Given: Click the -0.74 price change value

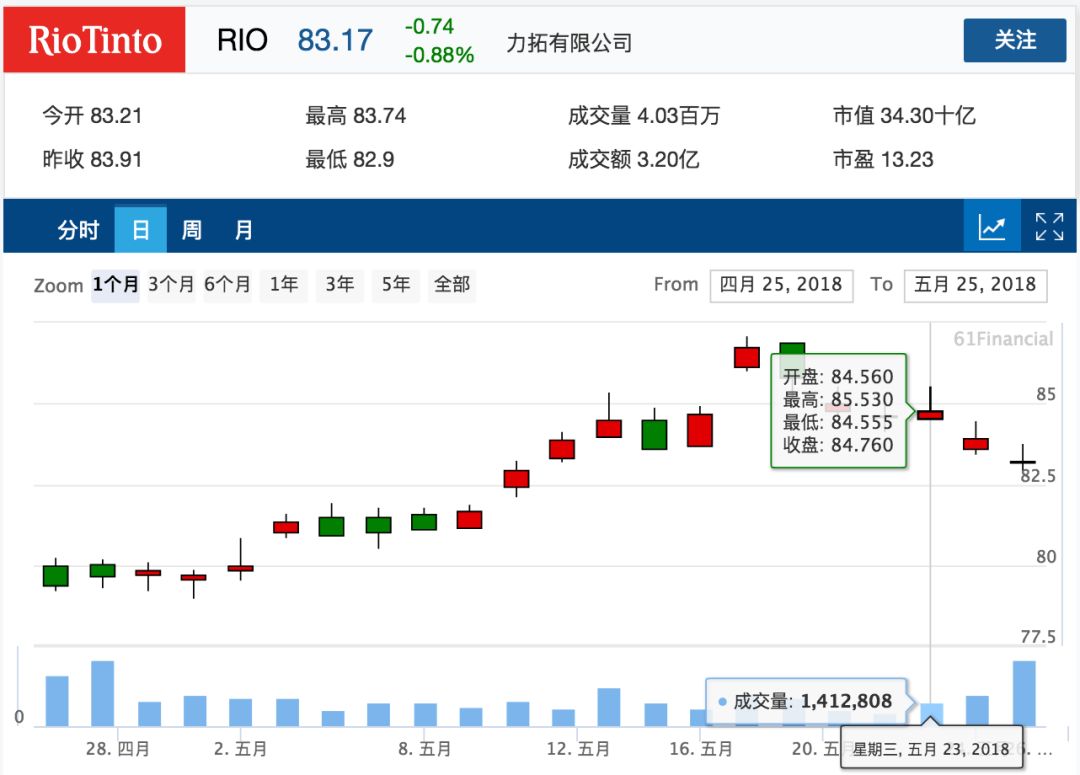Looking at the screenshot, I should 429,26.
